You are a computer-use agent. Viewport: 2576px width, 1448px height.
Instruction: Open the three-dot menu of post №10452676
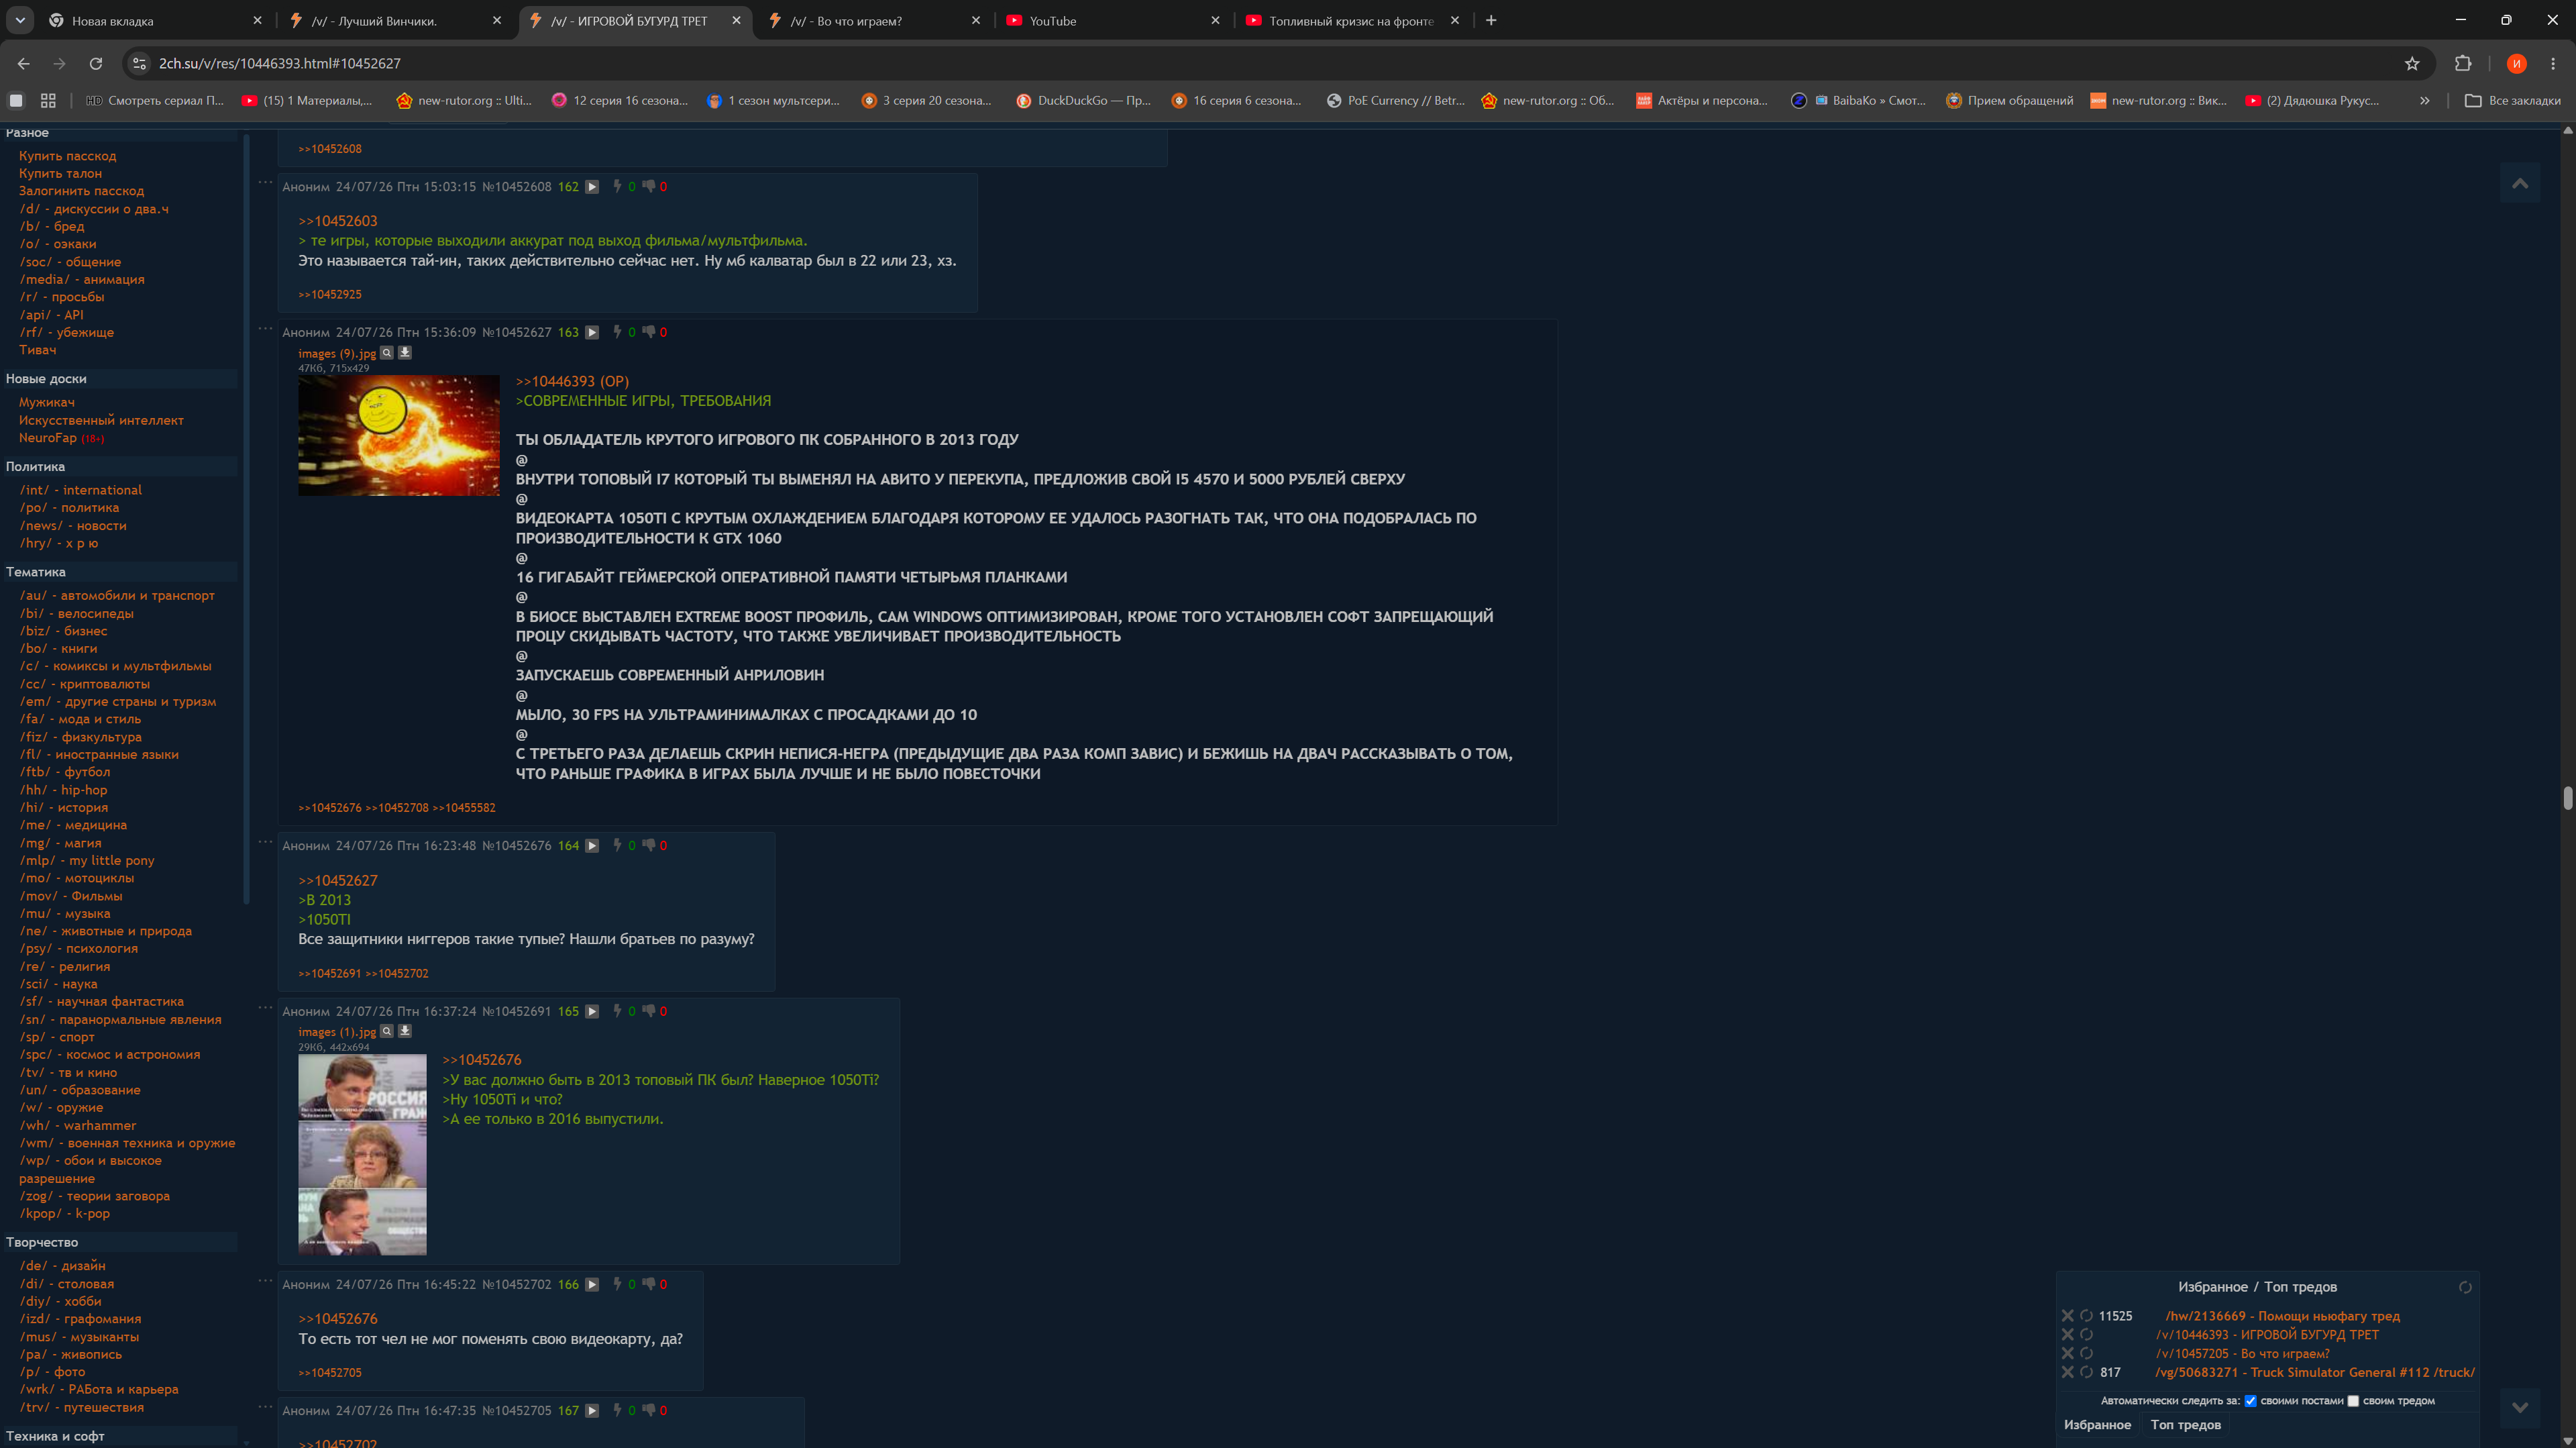(265, 842)
